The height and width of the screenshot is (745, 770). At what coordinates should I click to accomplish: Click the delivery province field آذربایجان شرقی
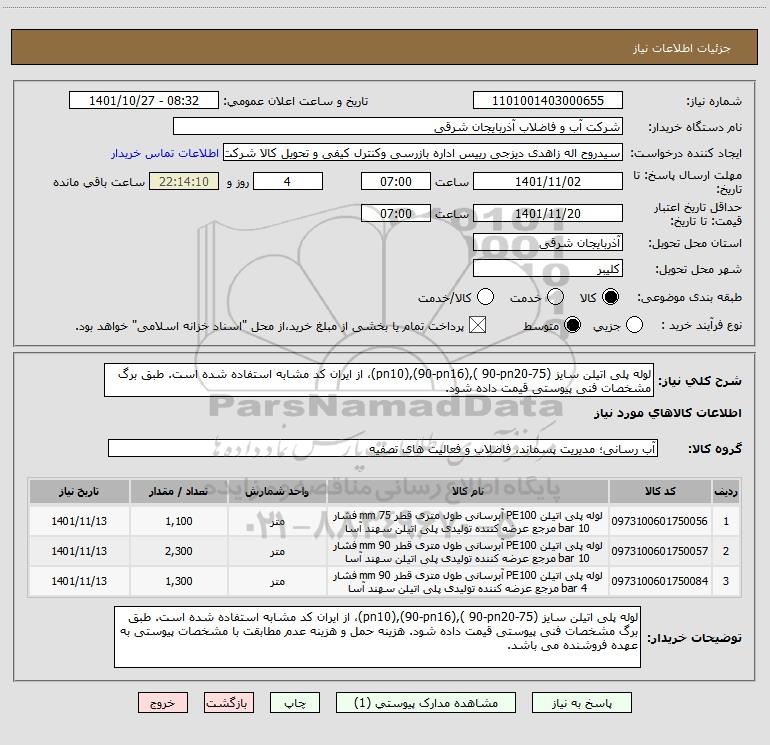click(548, 243)
